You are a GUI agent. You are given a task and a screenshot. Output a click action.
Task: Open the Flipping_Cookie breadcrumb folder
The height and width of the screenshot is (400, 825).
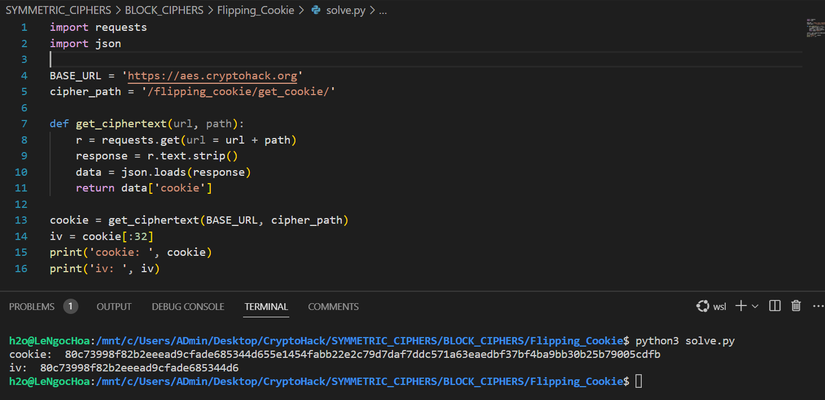tap(256, 10)
